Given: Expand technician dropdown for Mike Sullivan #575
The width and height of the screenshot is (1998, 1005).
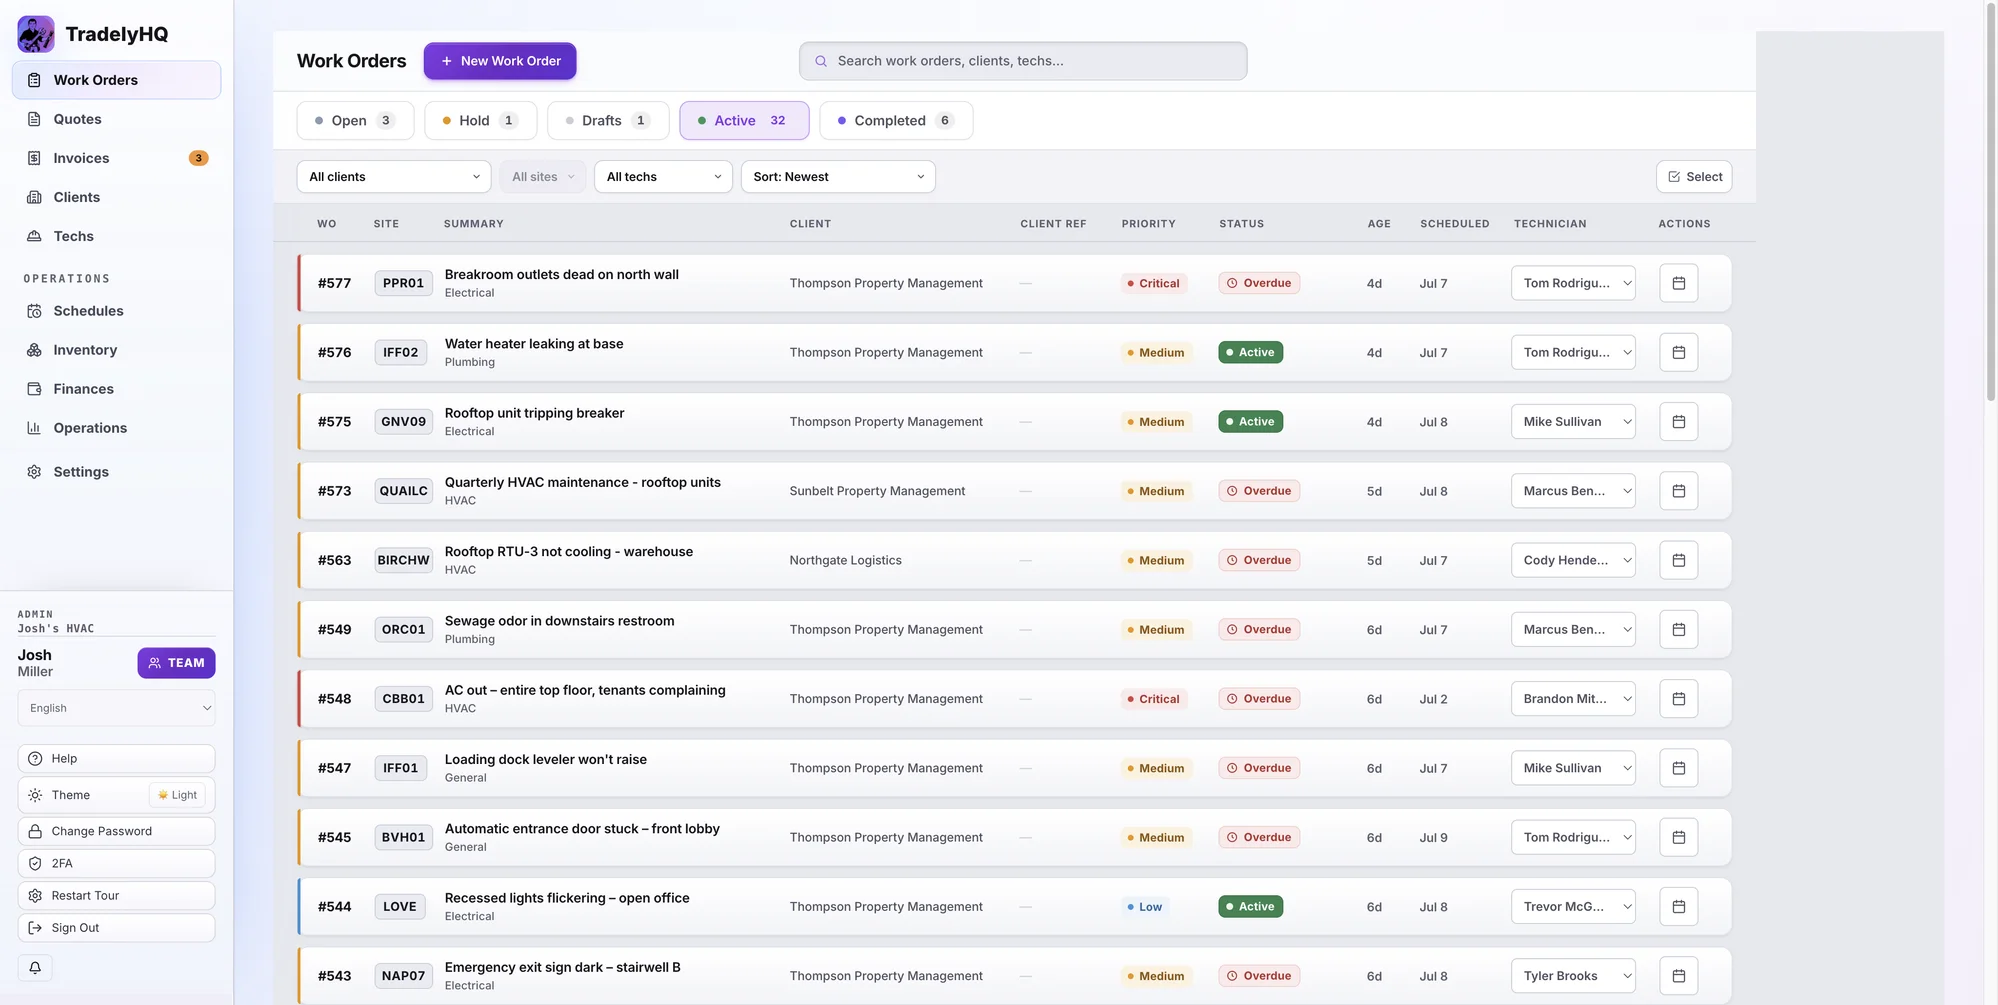Looking at the screenshot, I should tap(1573, 422).
